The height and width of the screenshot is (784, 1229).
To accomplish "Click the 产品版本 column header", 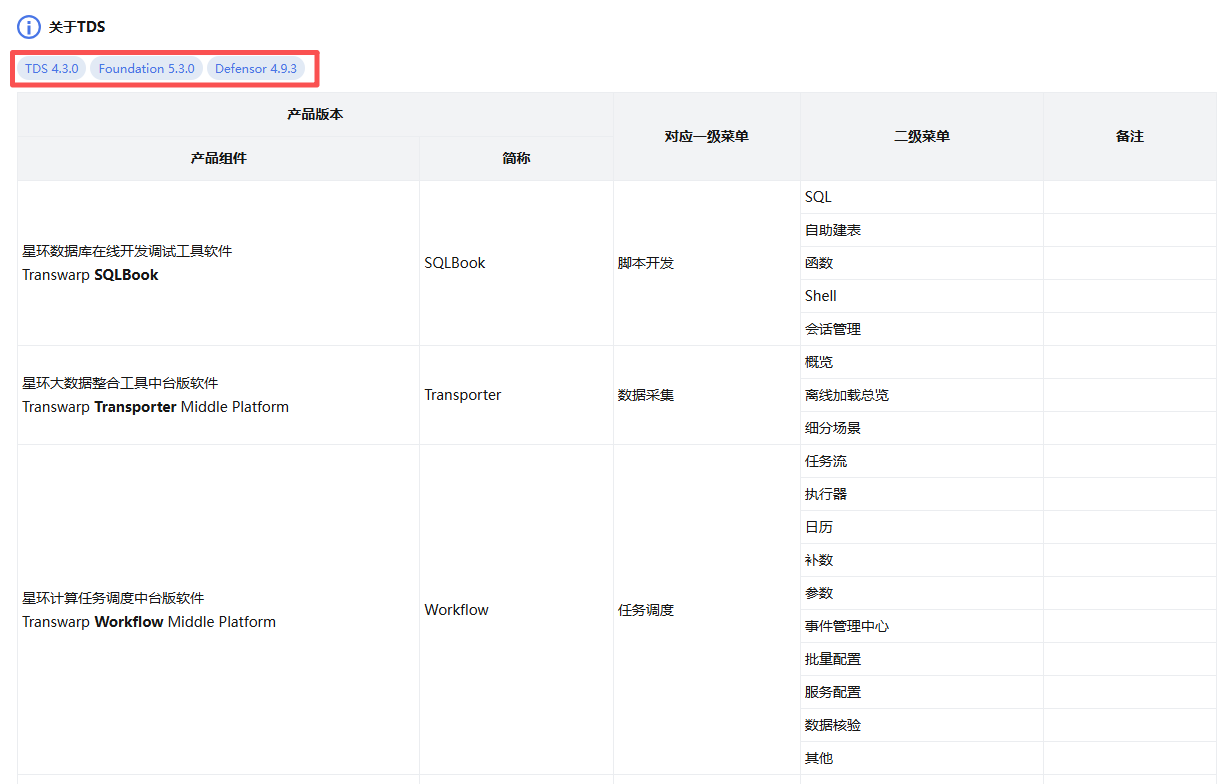I will (315, 115).
